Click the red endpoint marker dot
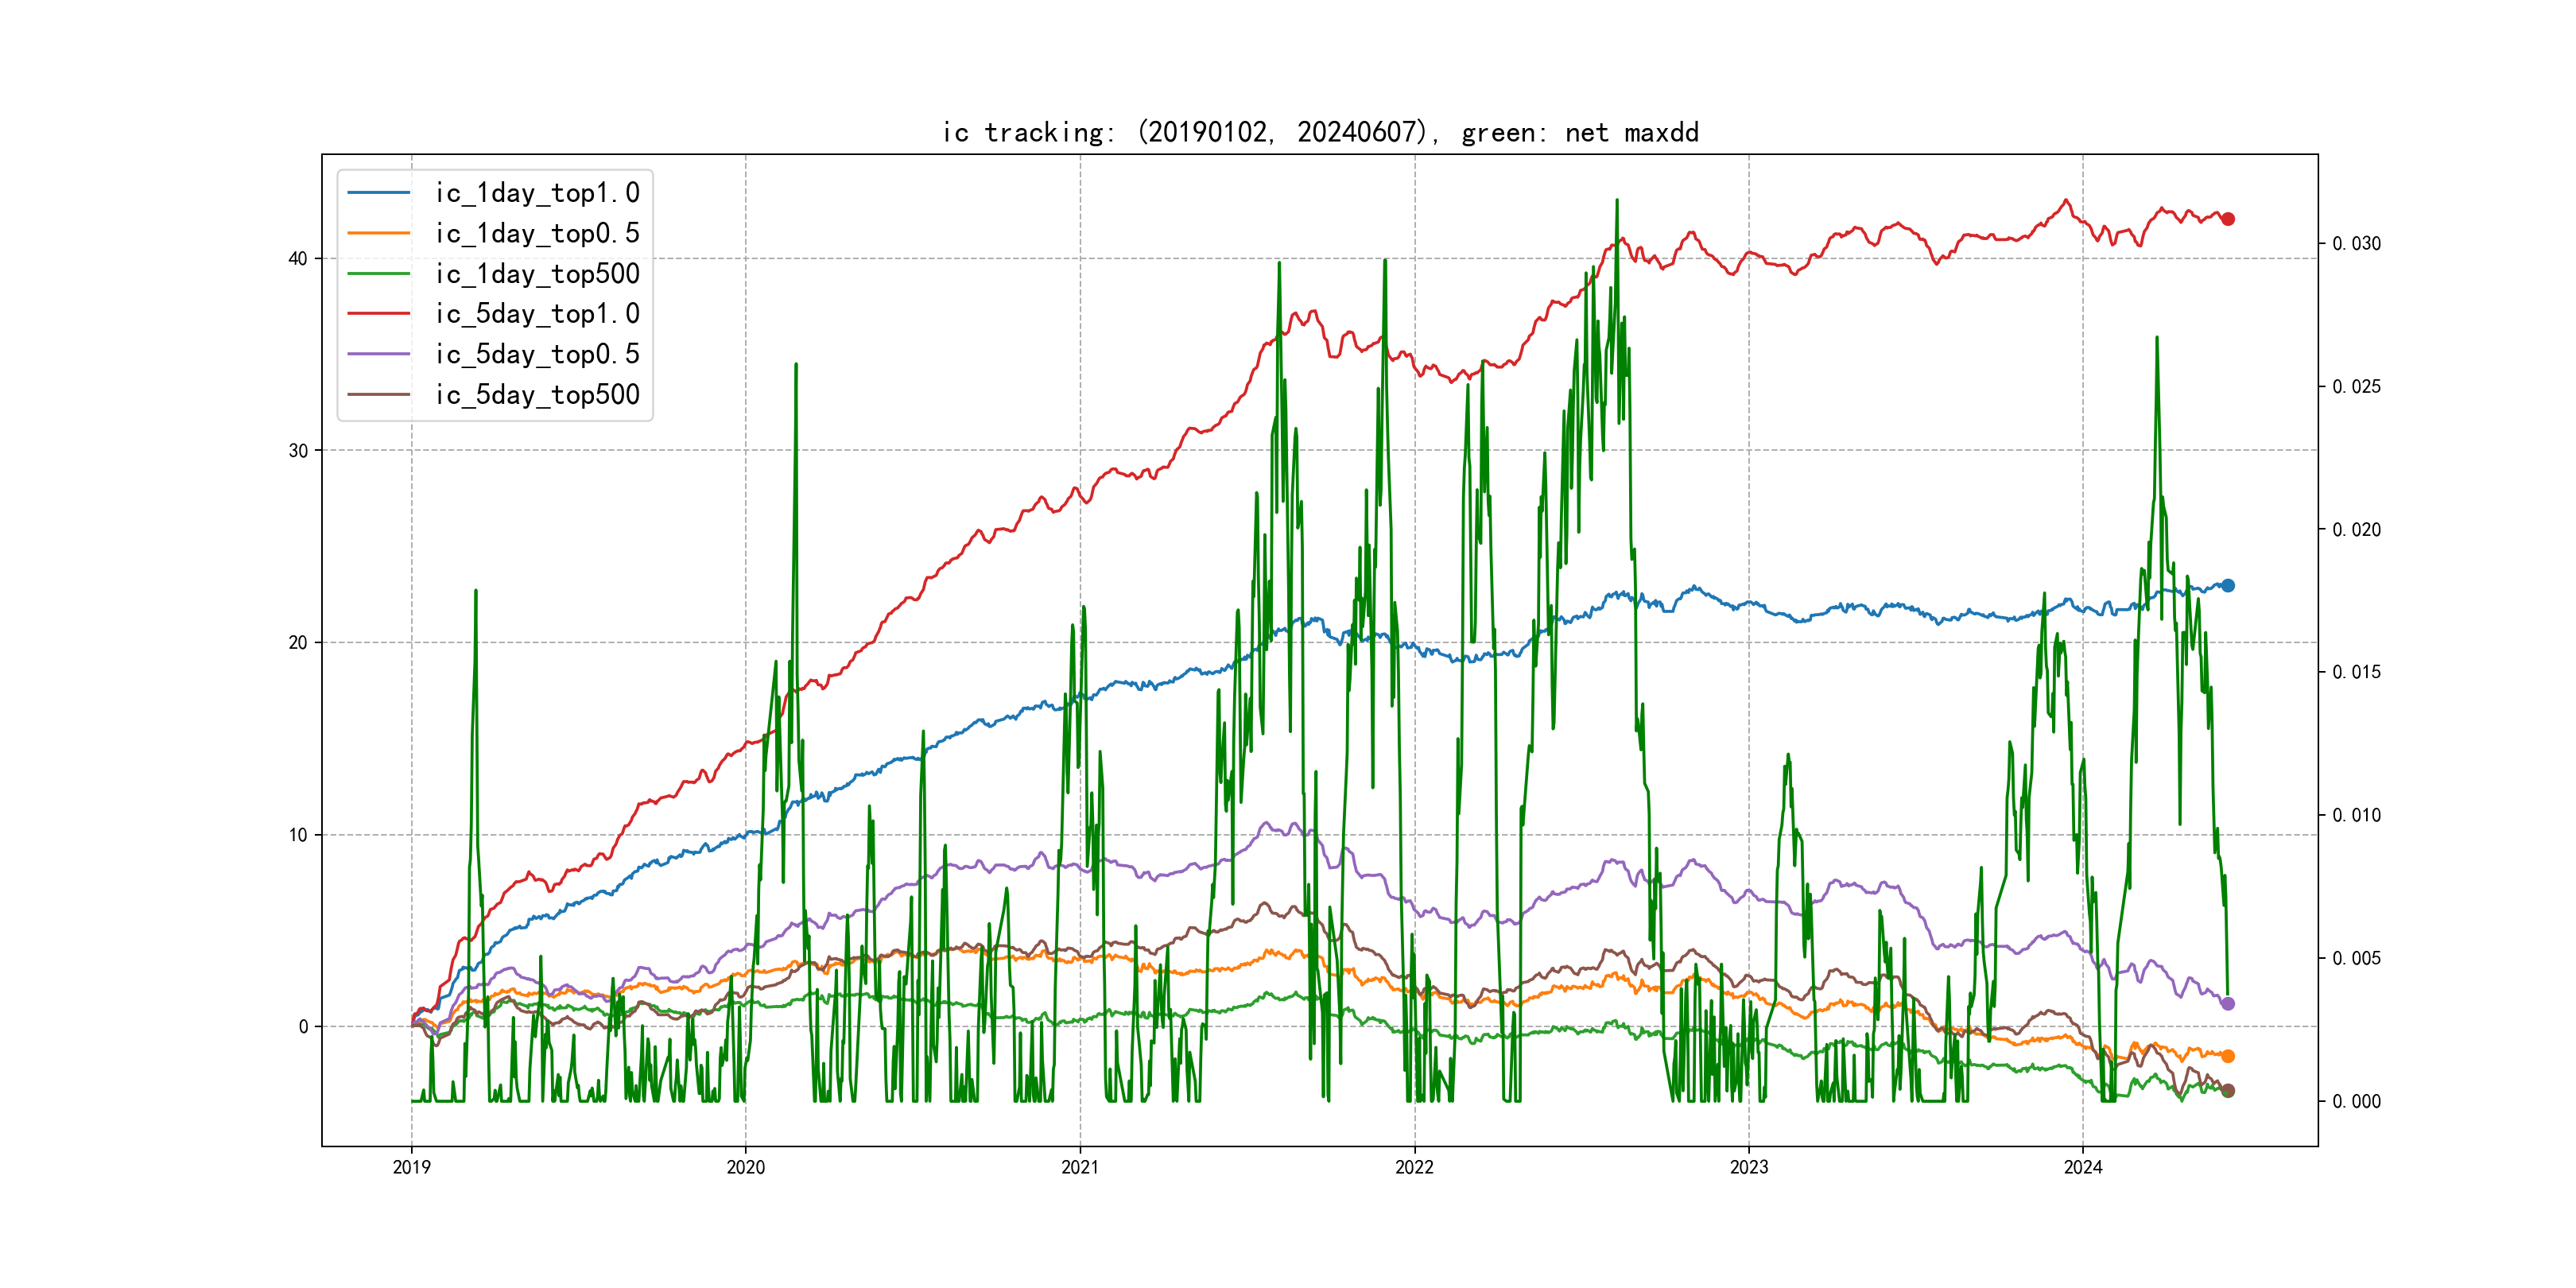2576x1288 pixels. pos(2228,219)
